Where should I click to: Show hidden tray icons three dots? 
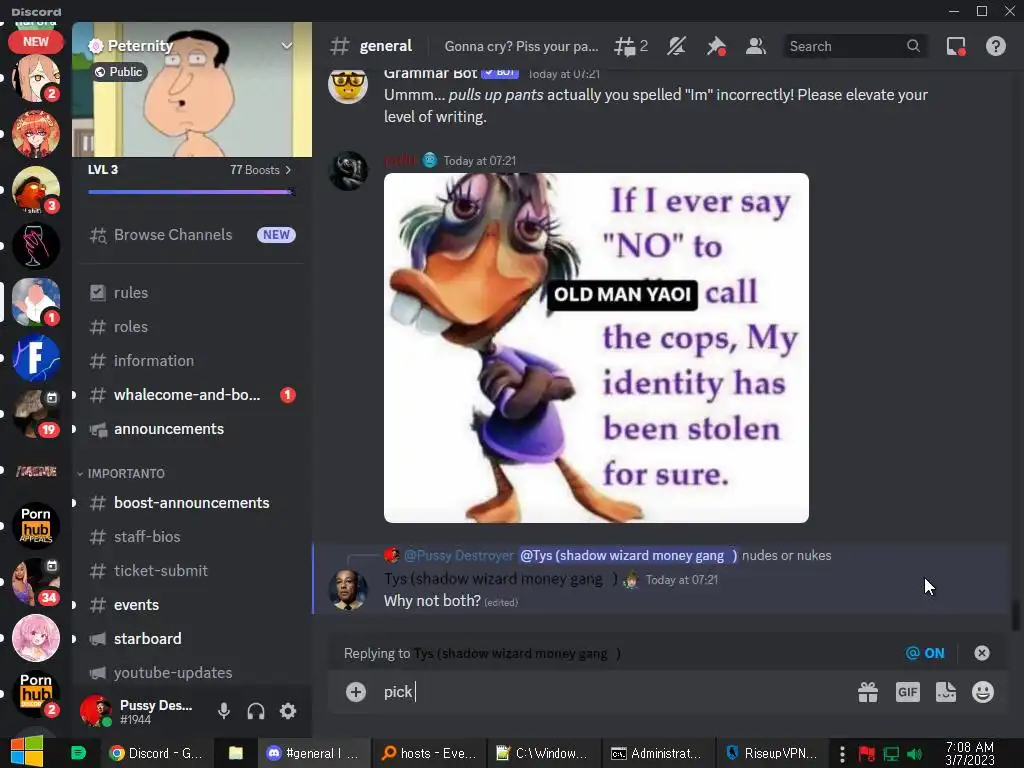pos(842,754)
